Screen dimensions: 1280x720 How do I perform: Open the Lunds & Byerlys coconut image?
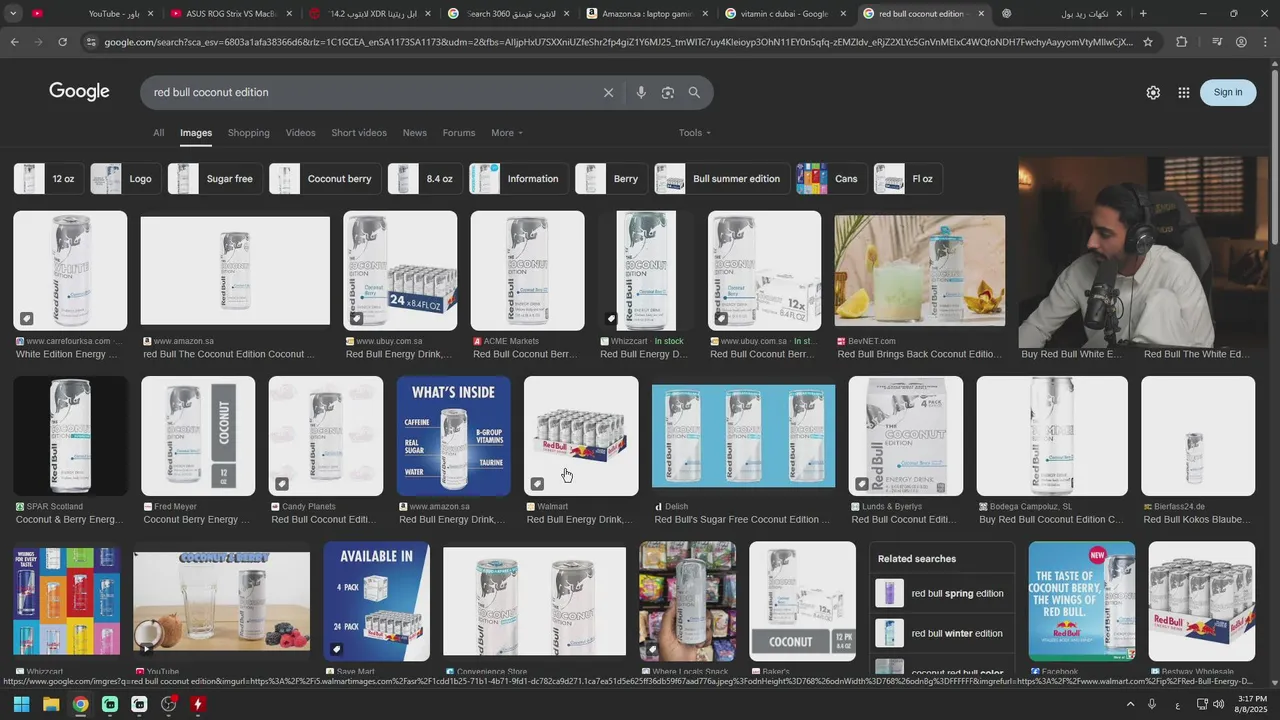[906, 436]
